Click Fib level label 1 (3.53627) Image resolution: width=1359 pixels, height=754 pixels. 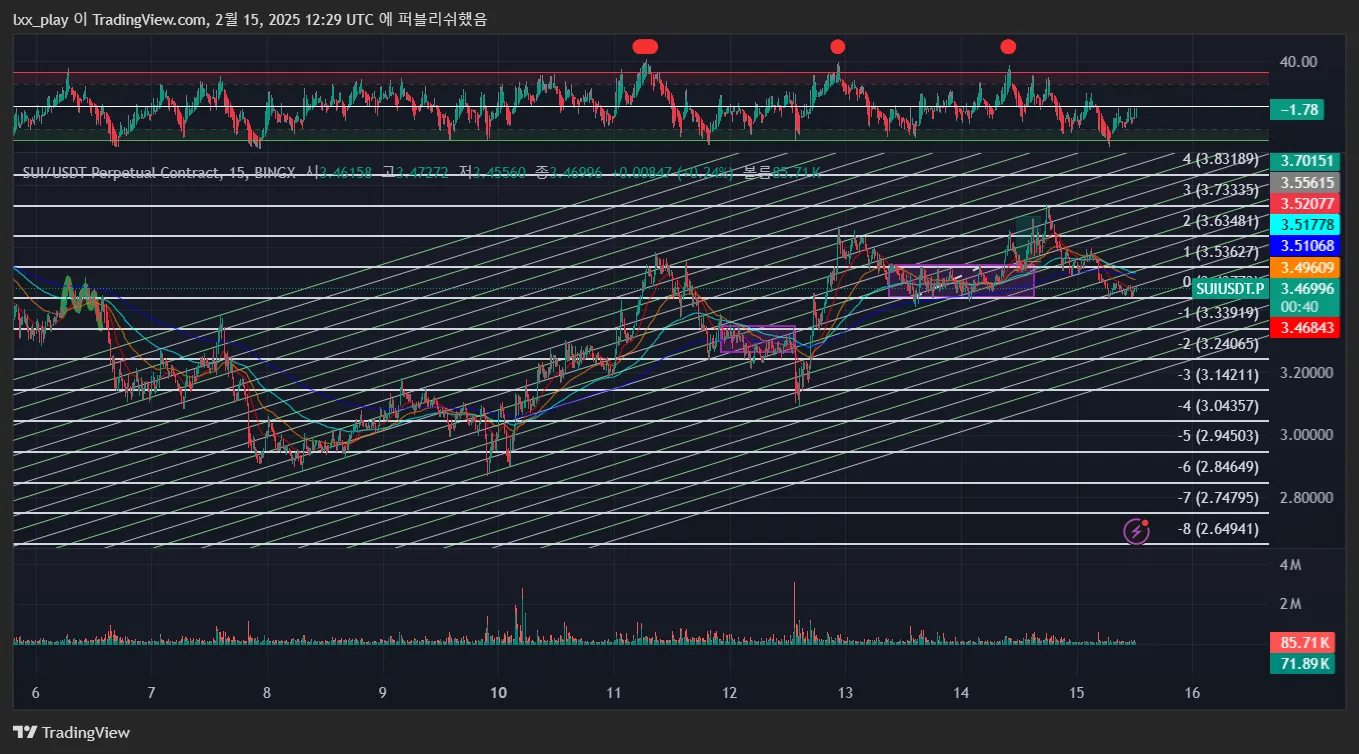[x=1221, y=251]
